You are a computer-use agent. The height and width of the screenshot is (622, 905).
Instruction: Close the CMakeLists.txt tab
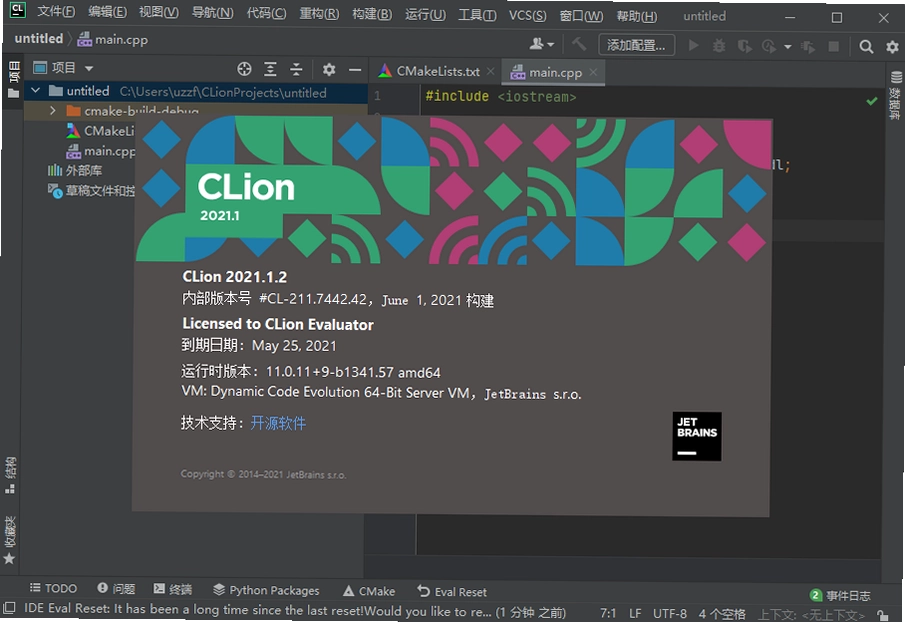pos(490,71)
